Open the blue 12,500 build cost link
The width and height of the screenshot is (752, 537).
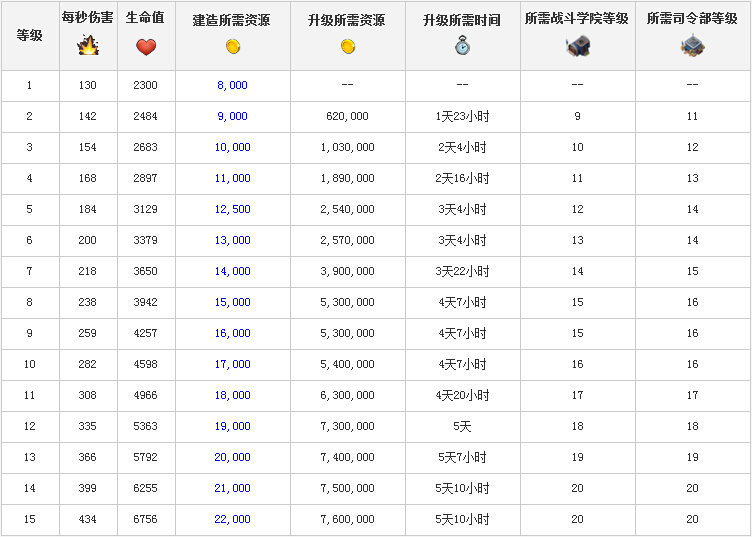tap(233, 210)
